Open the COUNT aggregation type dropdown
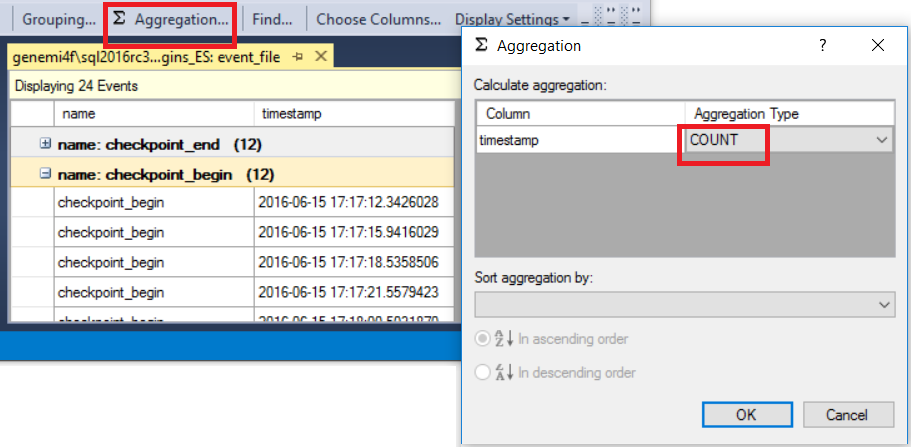The image size is (911, 447). pyautogui.click(x=789, y=140)
